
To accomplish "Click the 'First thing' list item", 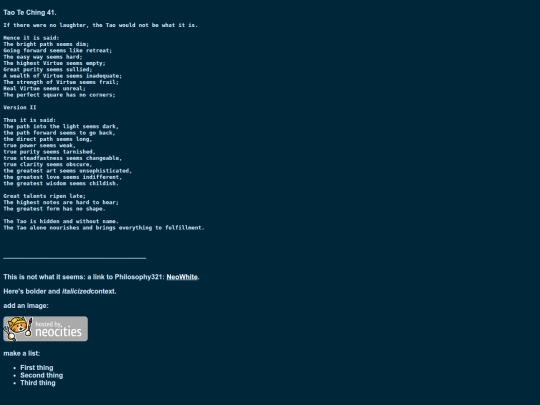I will tap(37, 368).
